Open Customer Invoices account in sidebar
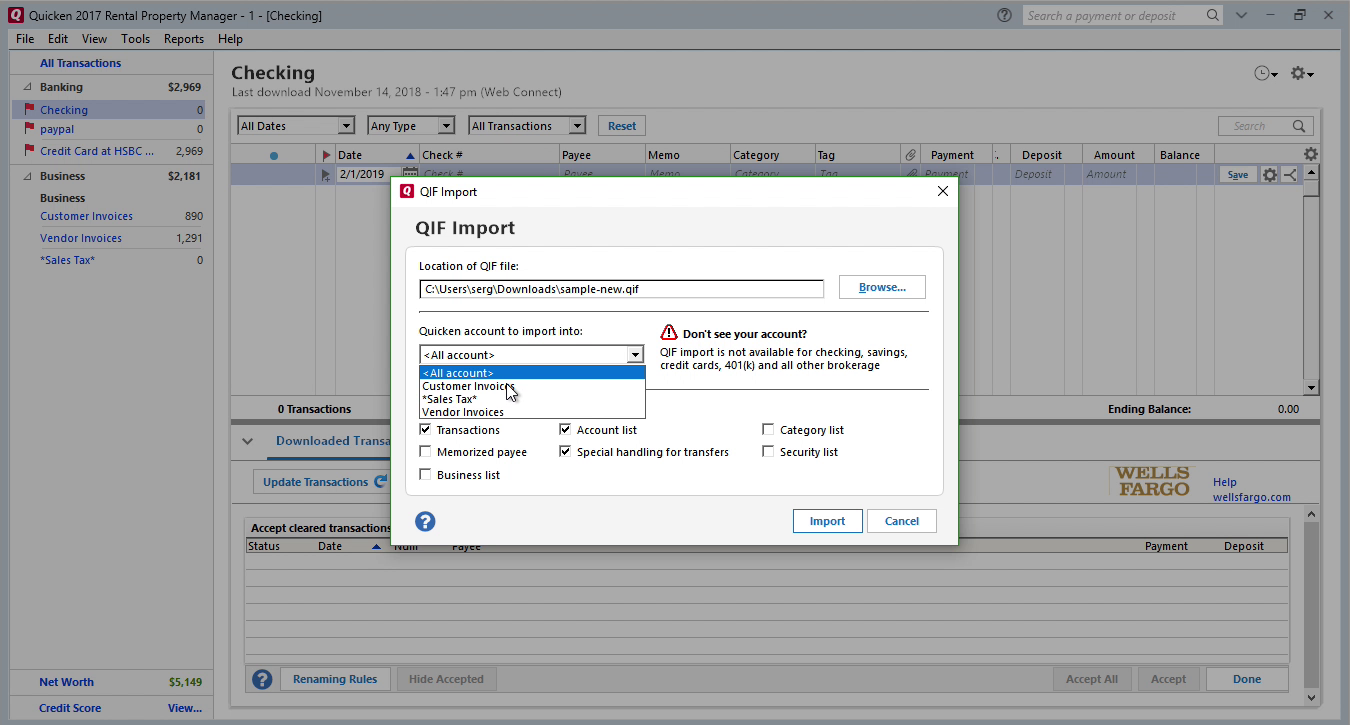The width and height of the screenshot is (1350, 725). coord(86,216)
